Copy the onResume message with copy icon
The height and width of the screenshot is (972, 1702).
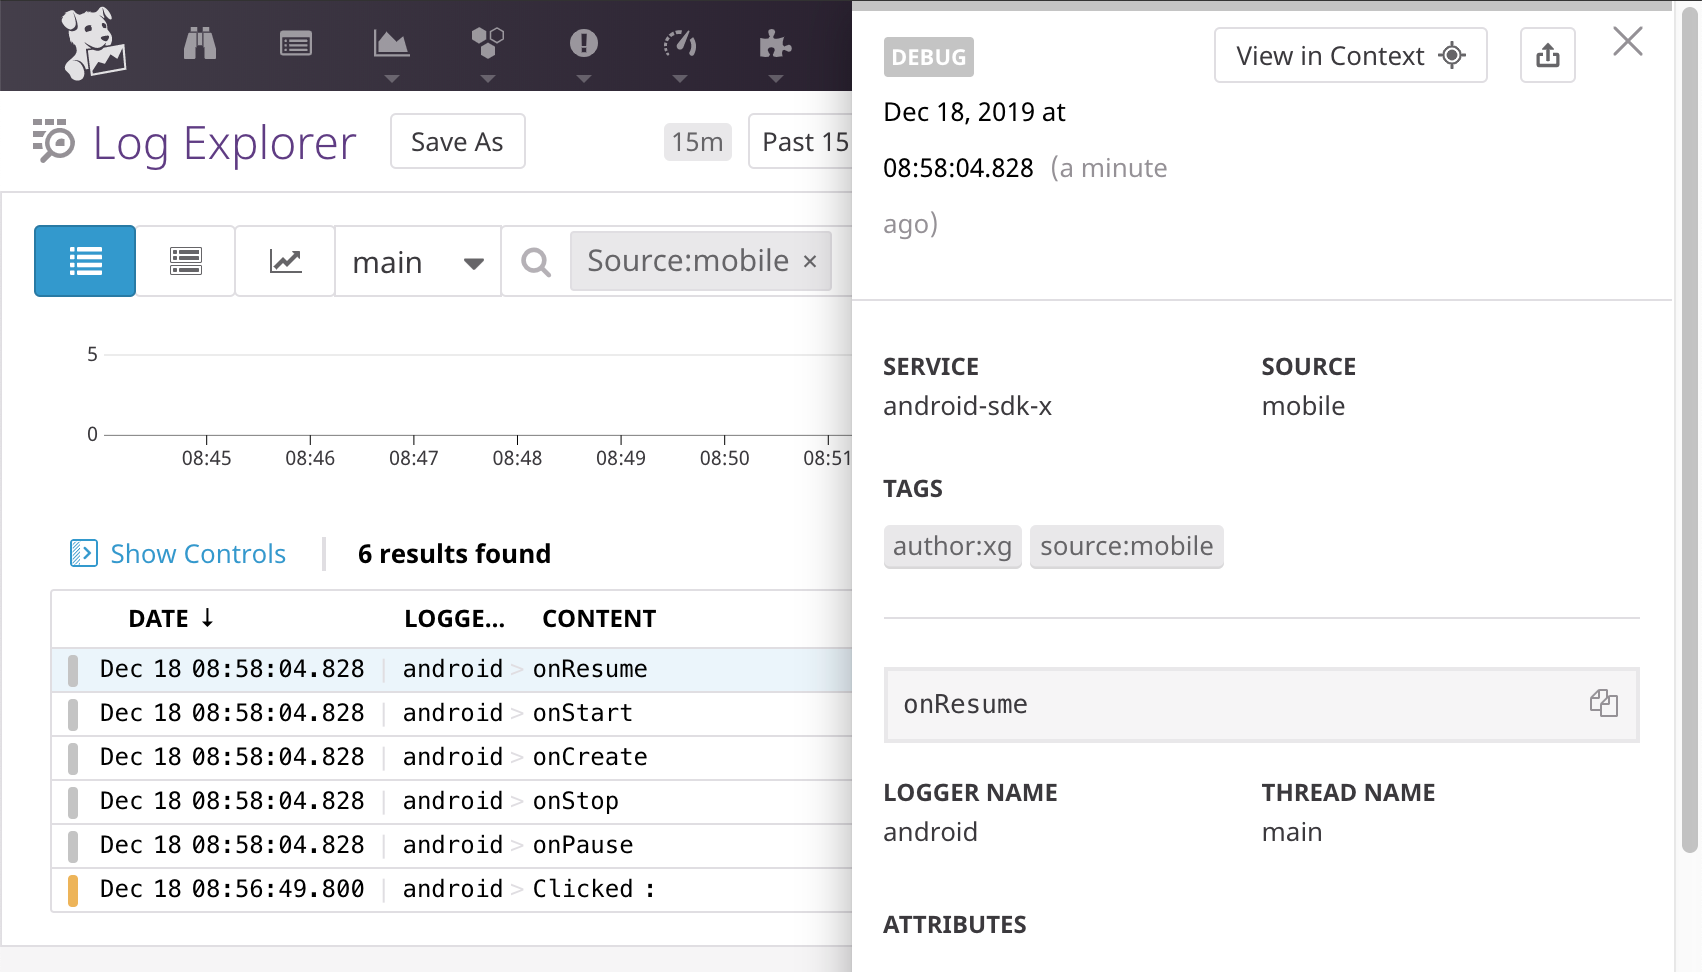[x=1604, y=703]
